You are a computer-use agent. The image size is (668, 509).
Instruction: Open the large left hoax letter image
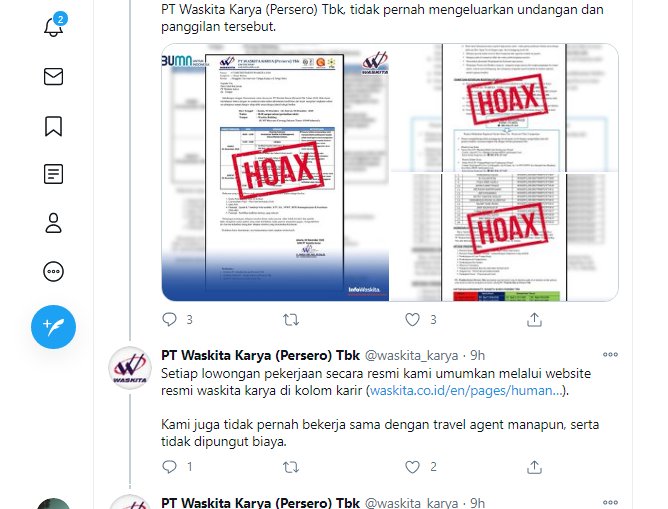[275, 173]
